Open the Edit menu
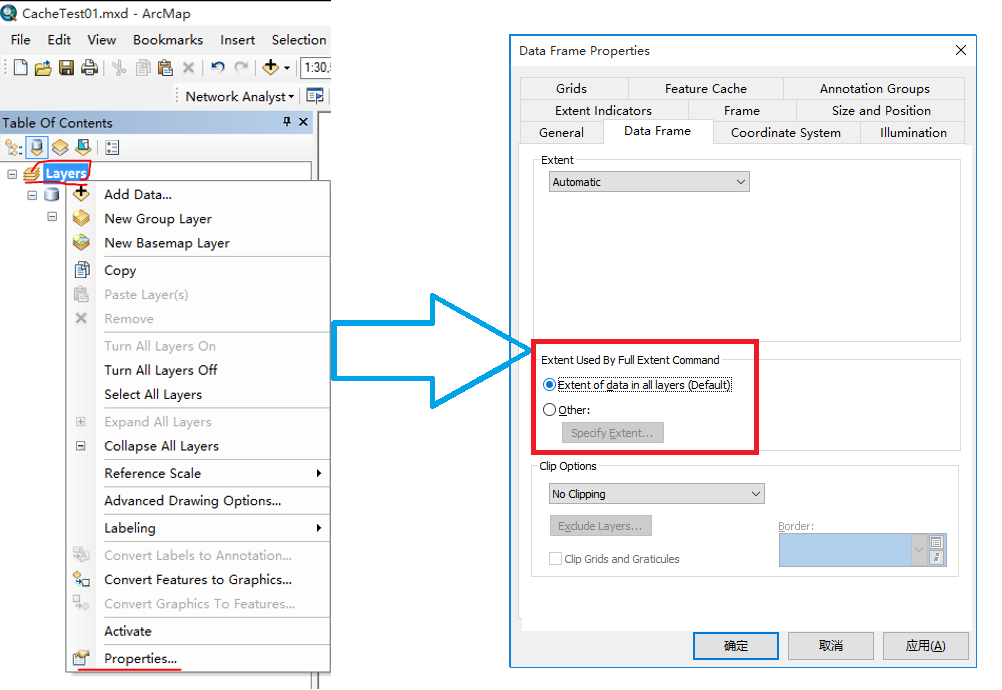Image resolution: width=1002 pixels, height=690 pixels. click(59, 40)
